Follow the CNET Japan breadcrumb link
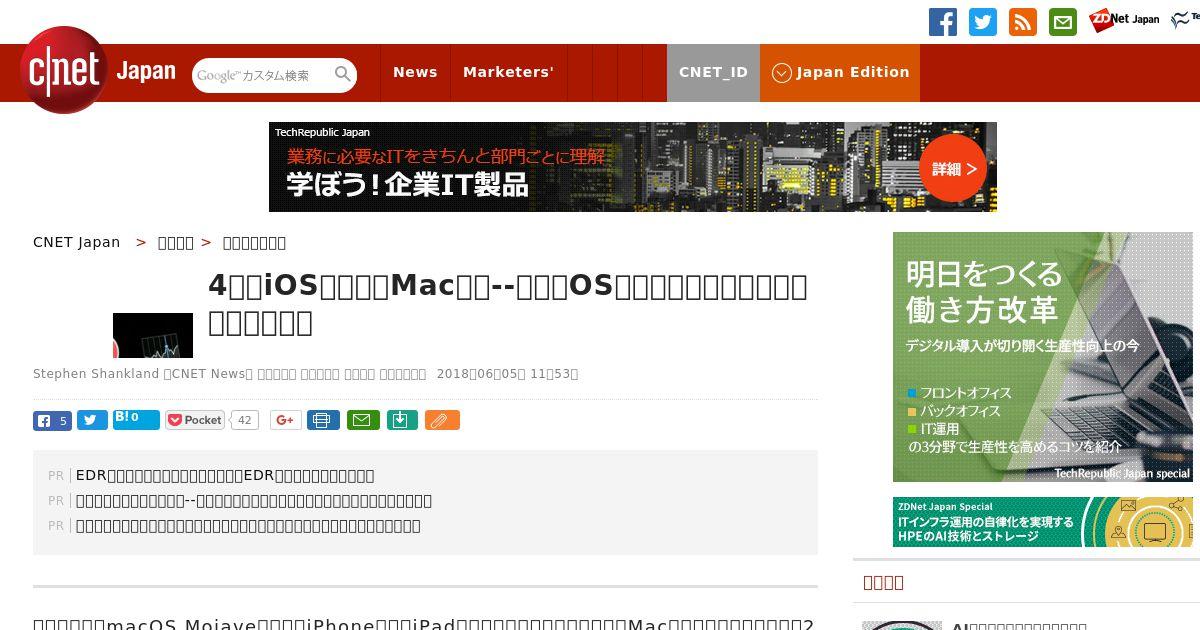 tap(76, 242)
